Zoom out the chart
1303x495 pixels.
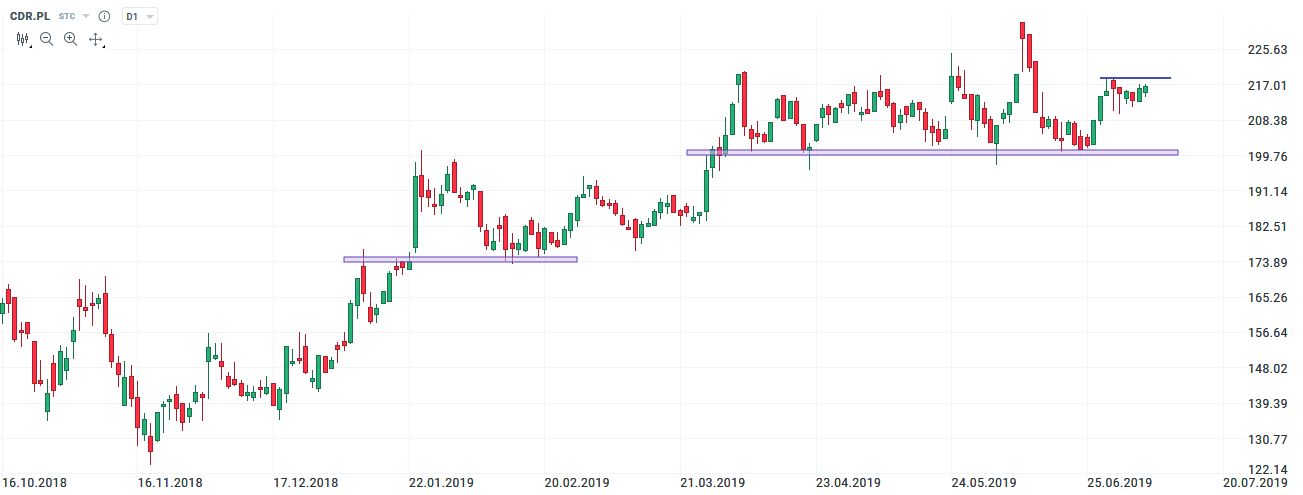tap(47, 39)
